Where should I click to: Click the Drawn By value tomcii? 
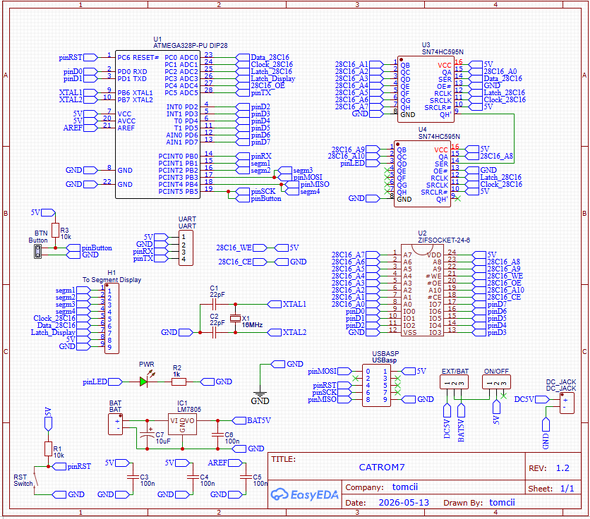pyautogui.click(x=502, y=502)
